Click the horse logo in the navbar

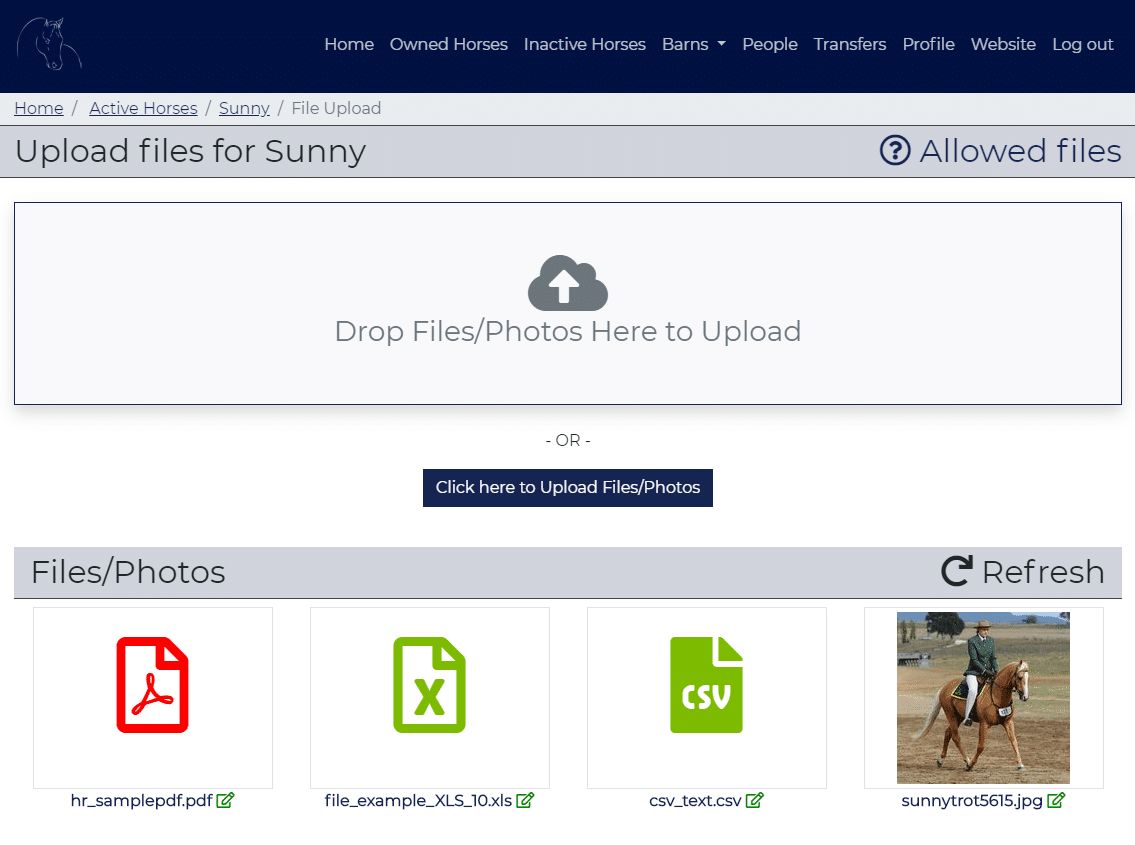(48, 43)
